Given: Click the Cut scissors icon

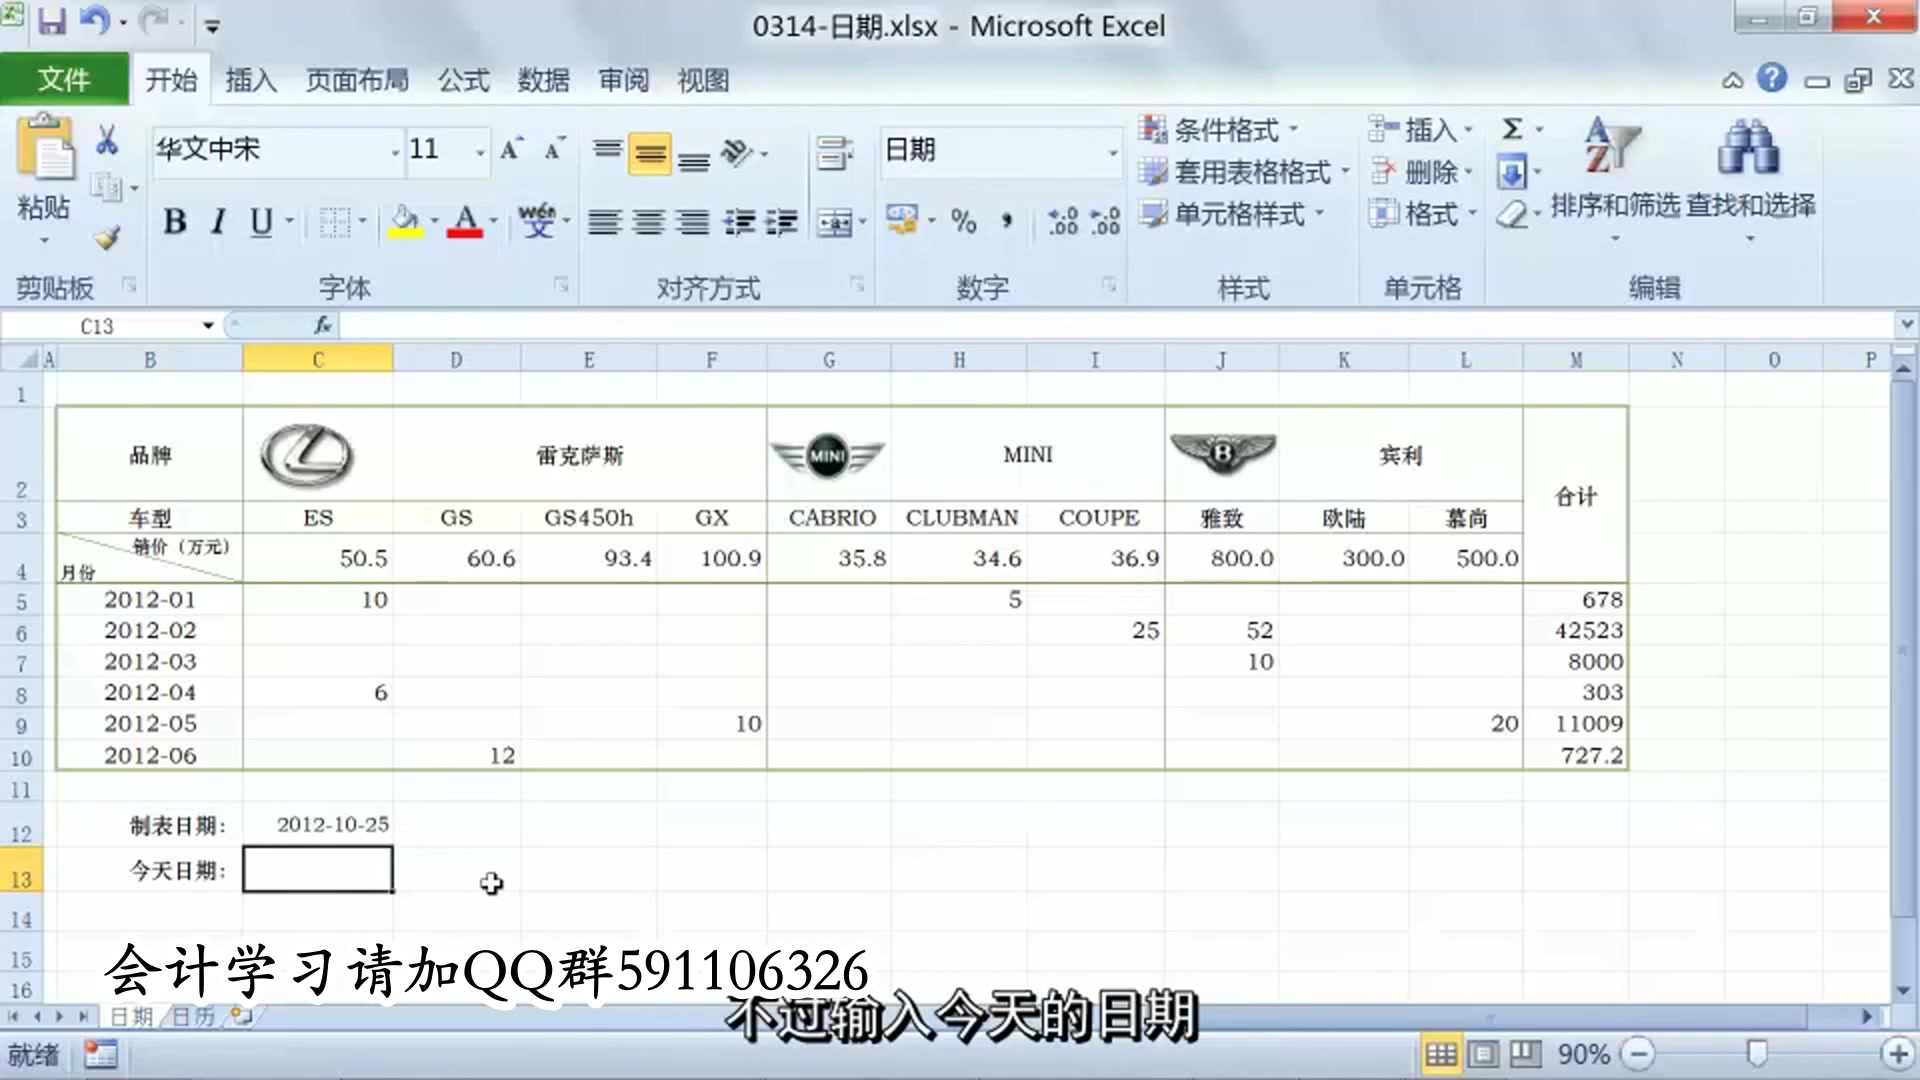Looking at the screenshot, I should point(107,141).
